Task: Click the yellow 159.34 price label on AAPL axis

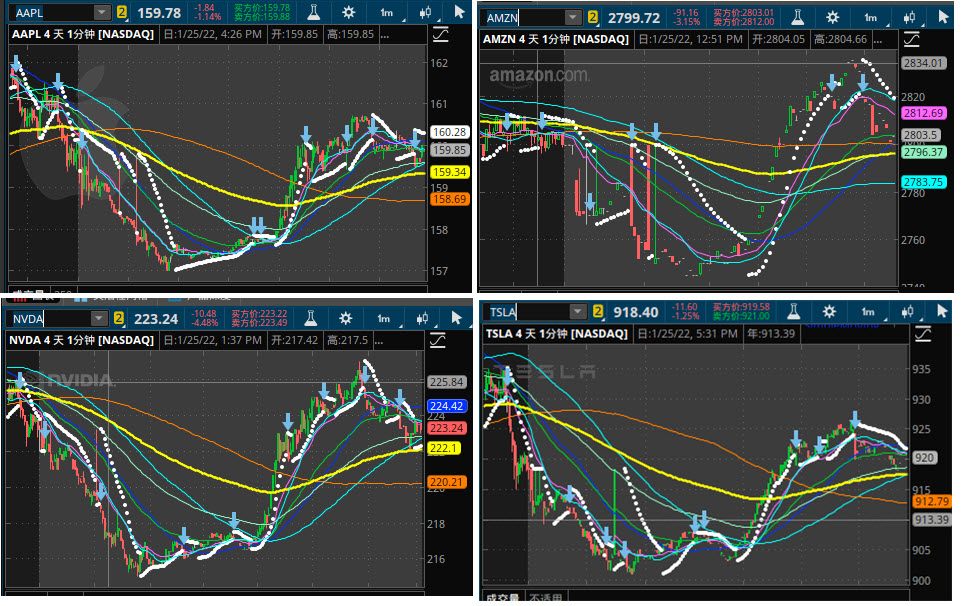Action: pos(450,173)
